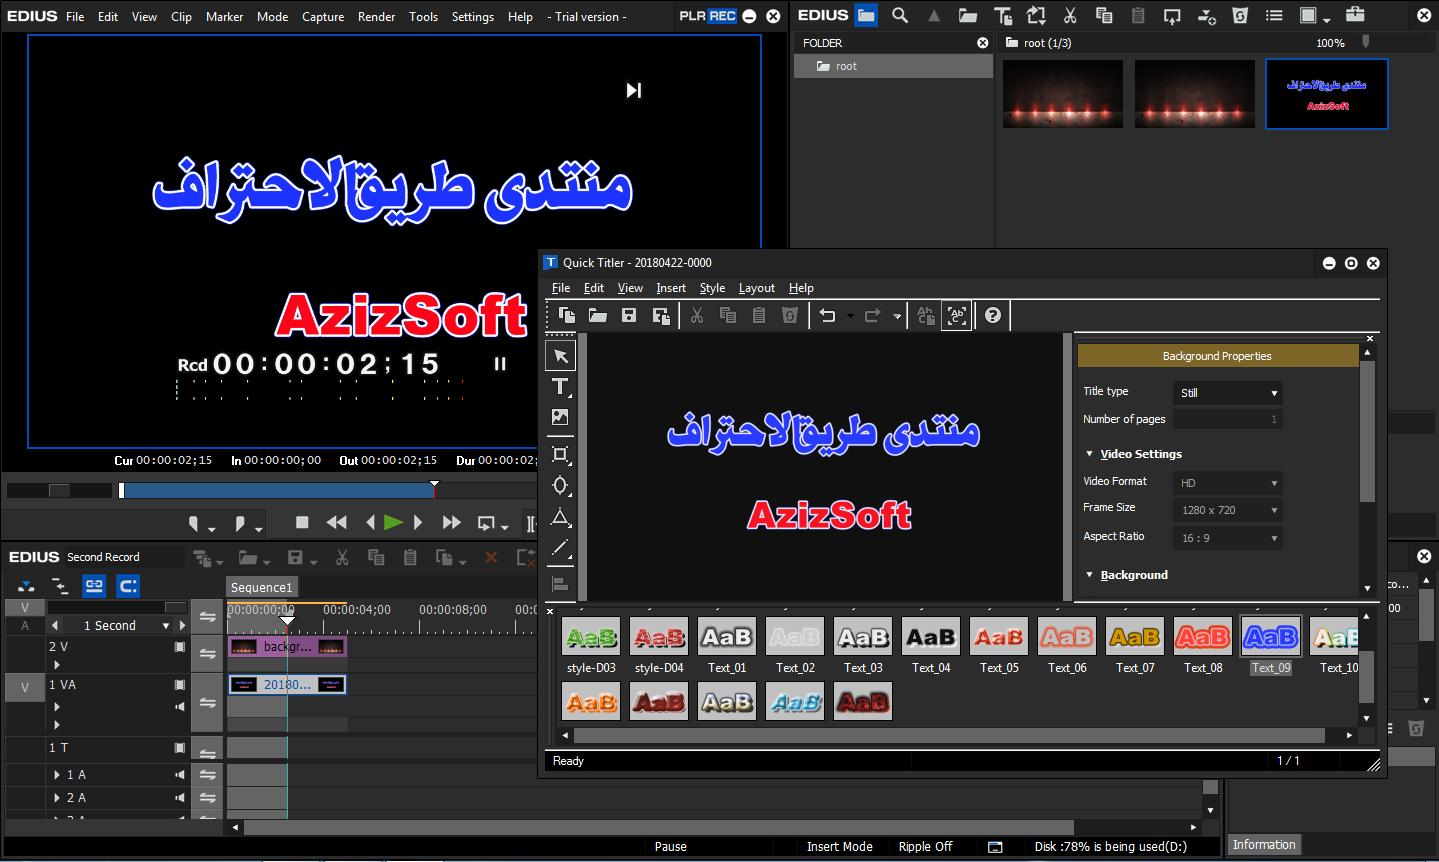Pick the Line drawing tool

(x=560, y=548)
